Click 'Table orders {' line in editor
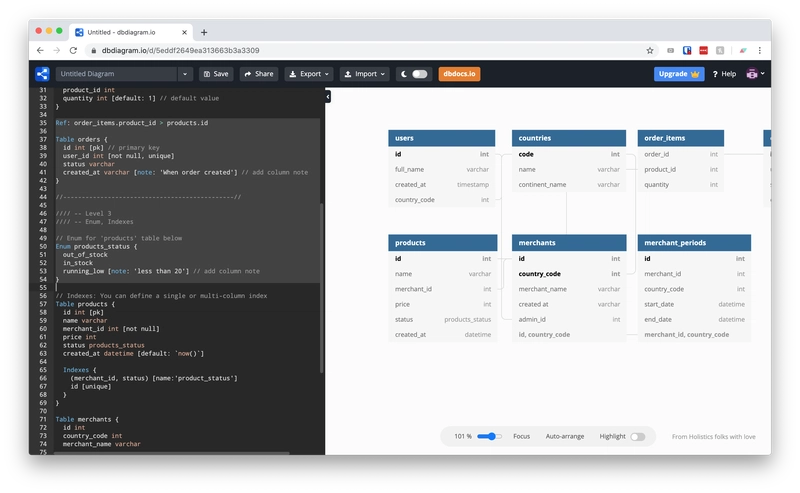The width and height of the screenshot is (800, 493). pos(82,139)
